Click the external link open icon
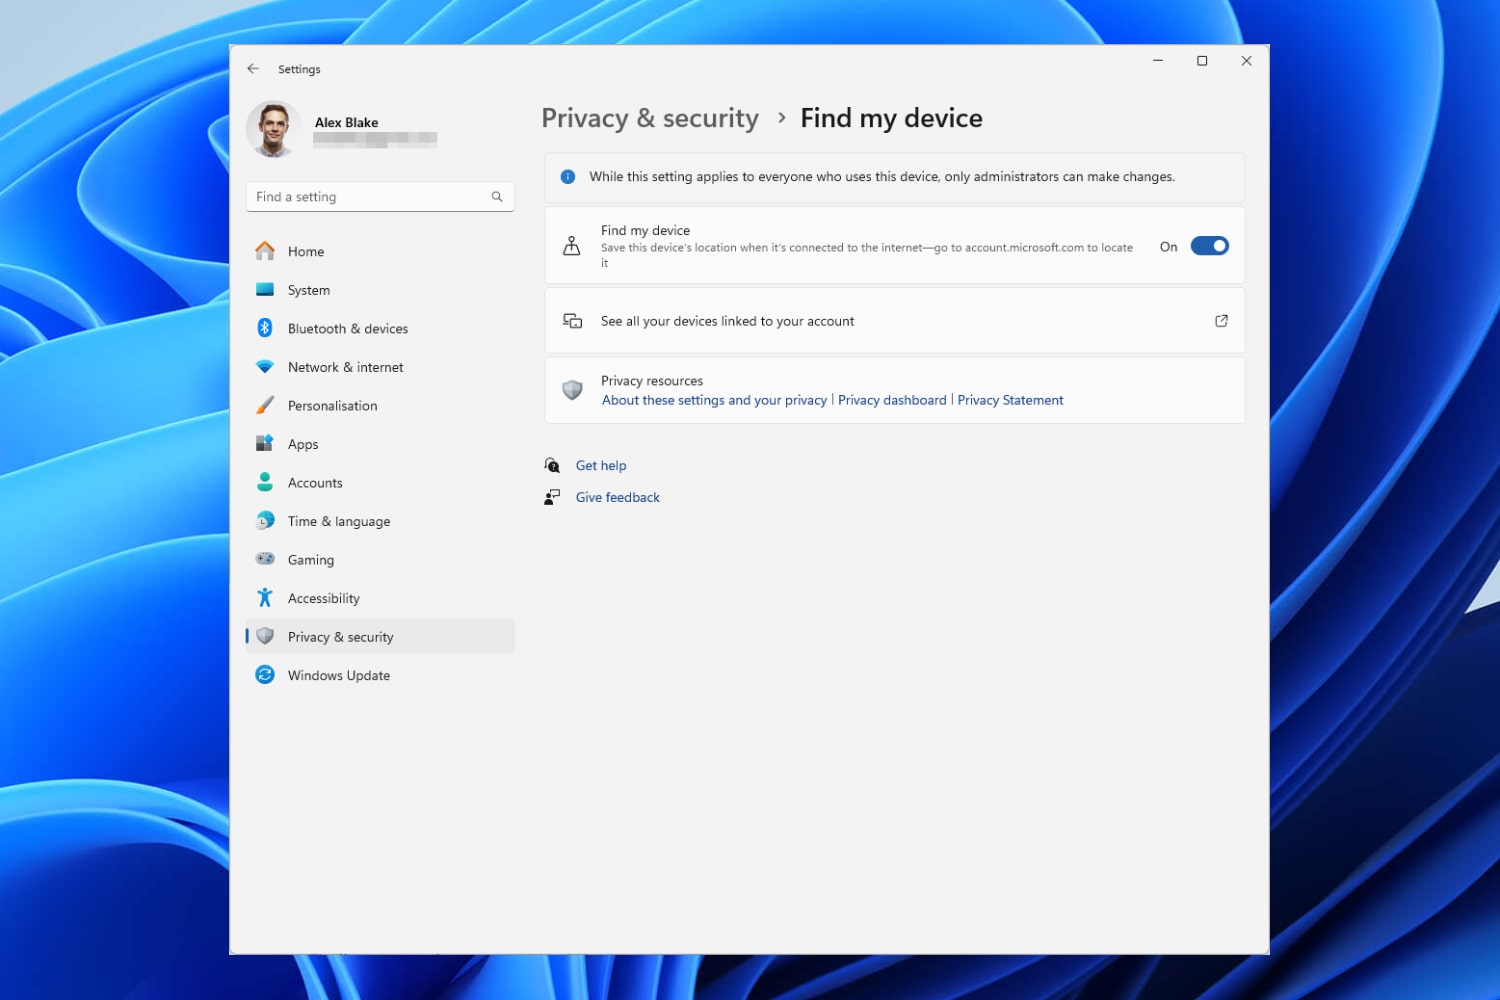Viewport: 1500px width, 1000px height. 1221,321
